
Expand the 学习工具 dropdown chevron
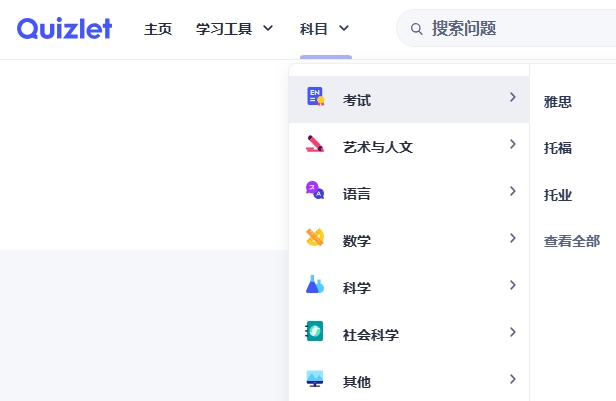pyautogui.click(x=267, y=29)
